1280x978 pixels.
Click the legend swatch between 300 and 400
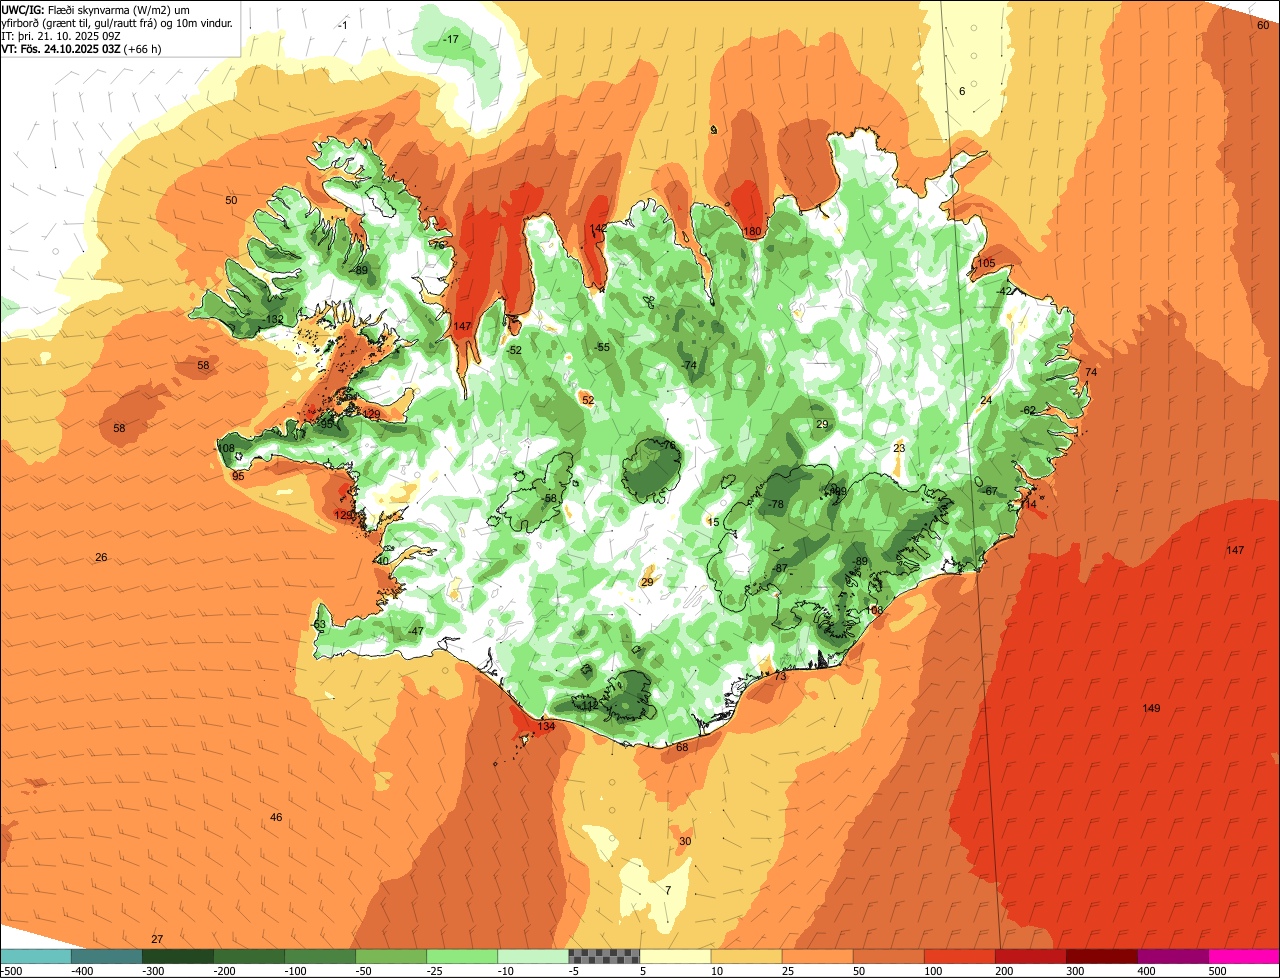click(1102, 956)
